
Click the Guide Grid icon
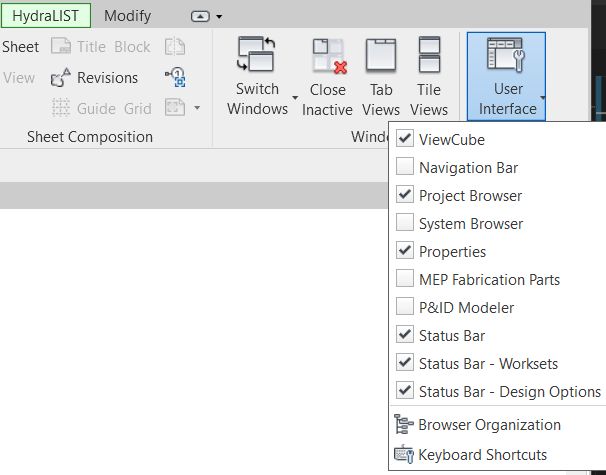coord(61,108)
